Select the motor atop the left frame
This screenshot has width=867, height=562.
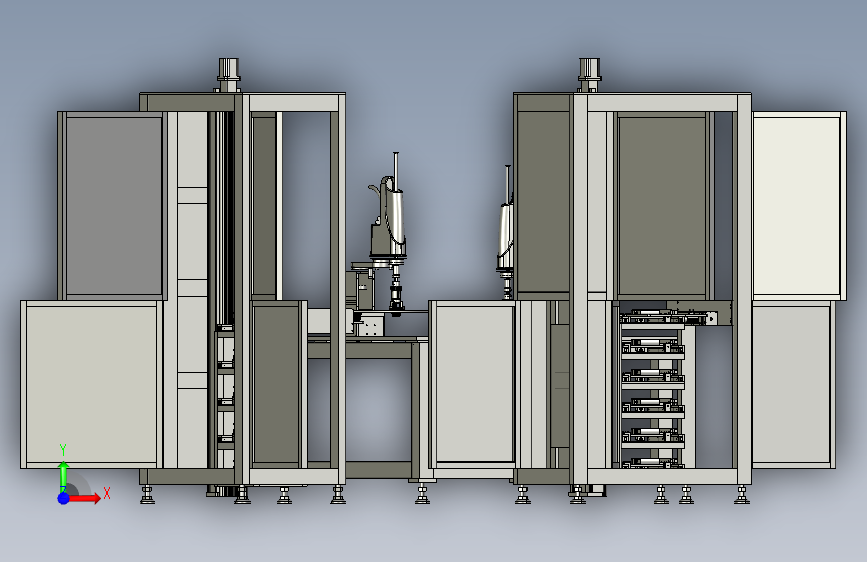pyautogui.click(x=228, y=75)
